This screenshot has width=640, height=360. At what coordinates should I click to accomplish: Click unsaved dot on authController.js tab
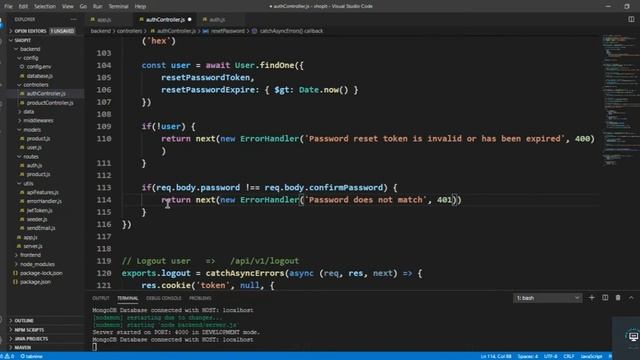coord(190,19)
